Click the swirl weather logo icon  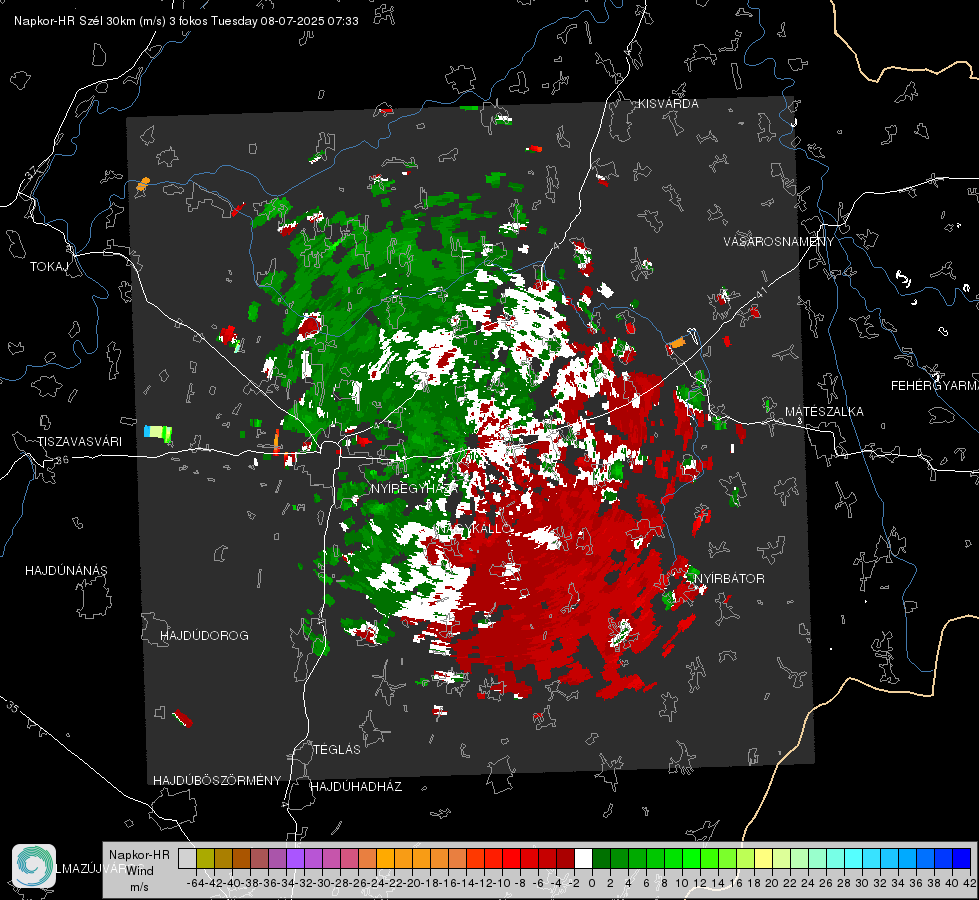(34, 866)
